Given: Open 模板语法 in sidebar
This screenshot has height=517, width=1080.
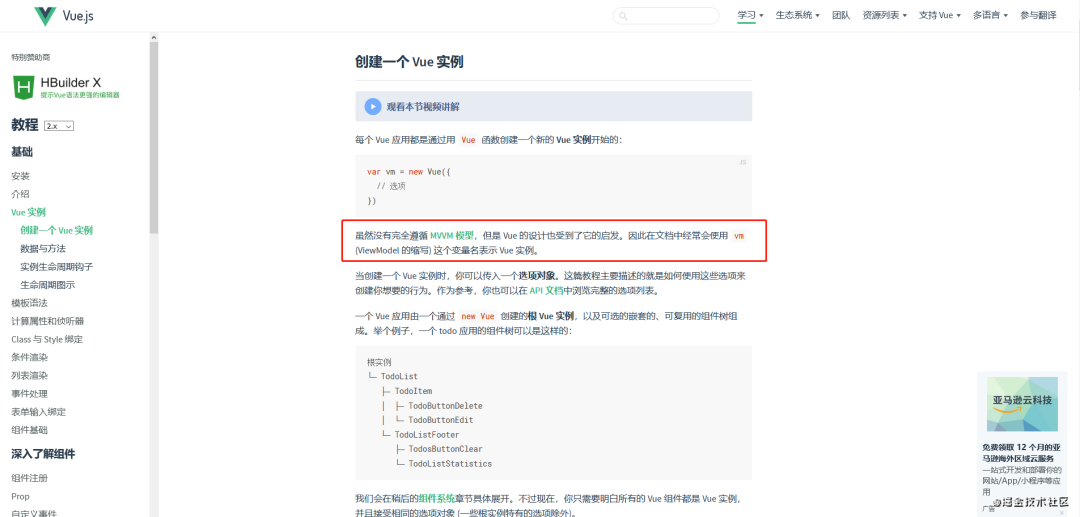Looking at the screenshot, I should [x=30, y=303].
